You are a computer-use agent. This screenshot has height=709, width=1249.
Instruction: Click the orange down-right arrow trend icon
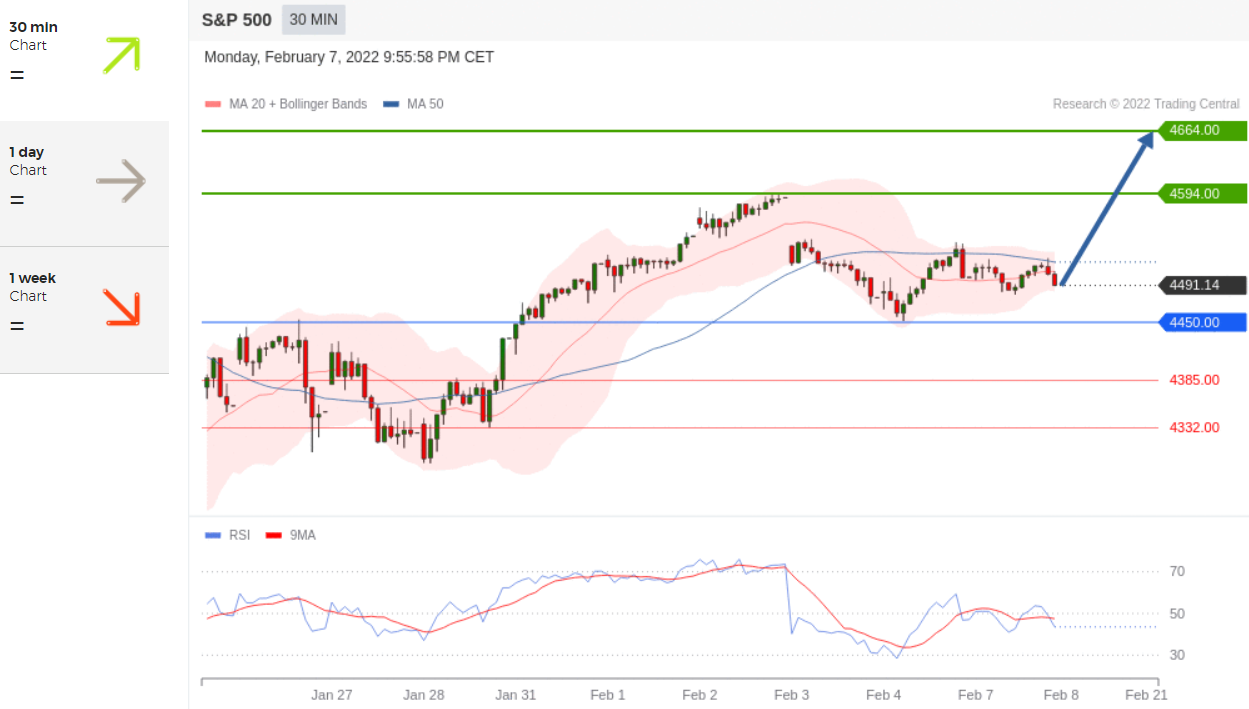pos(121,308)
